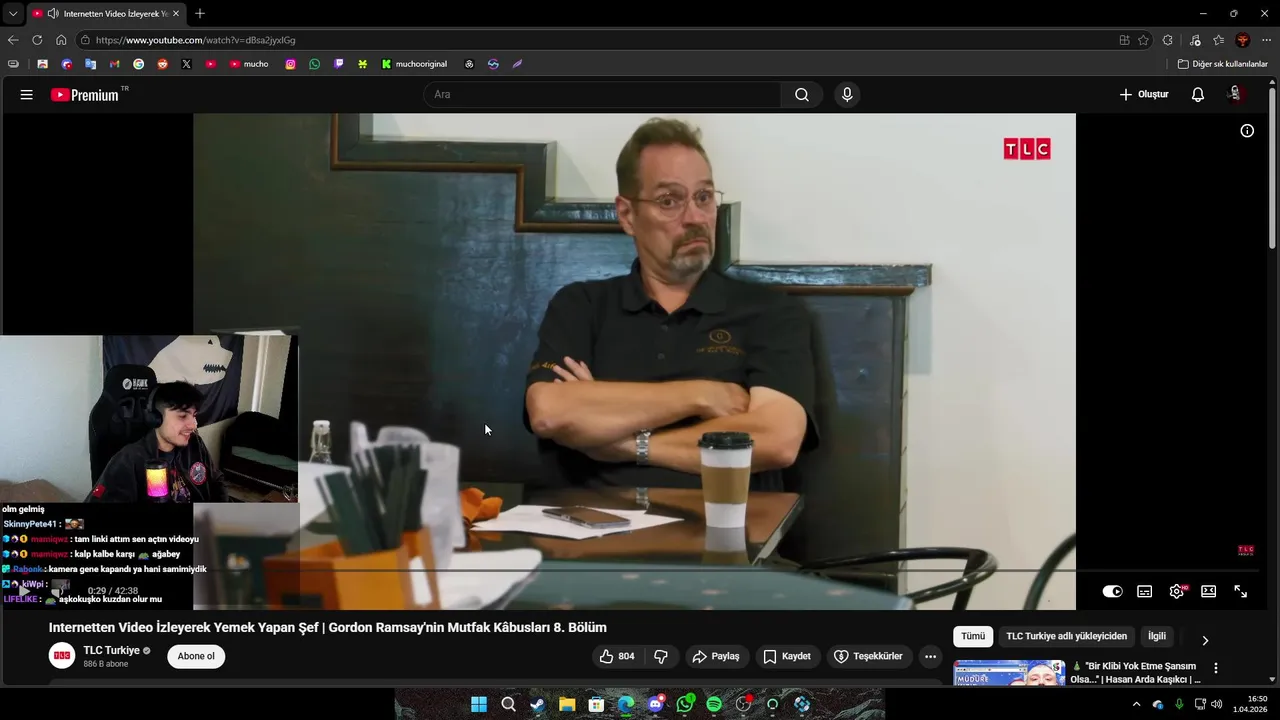Enter fullscreen in the video player
The image size is (1280, 720).
pos(1240,592)
